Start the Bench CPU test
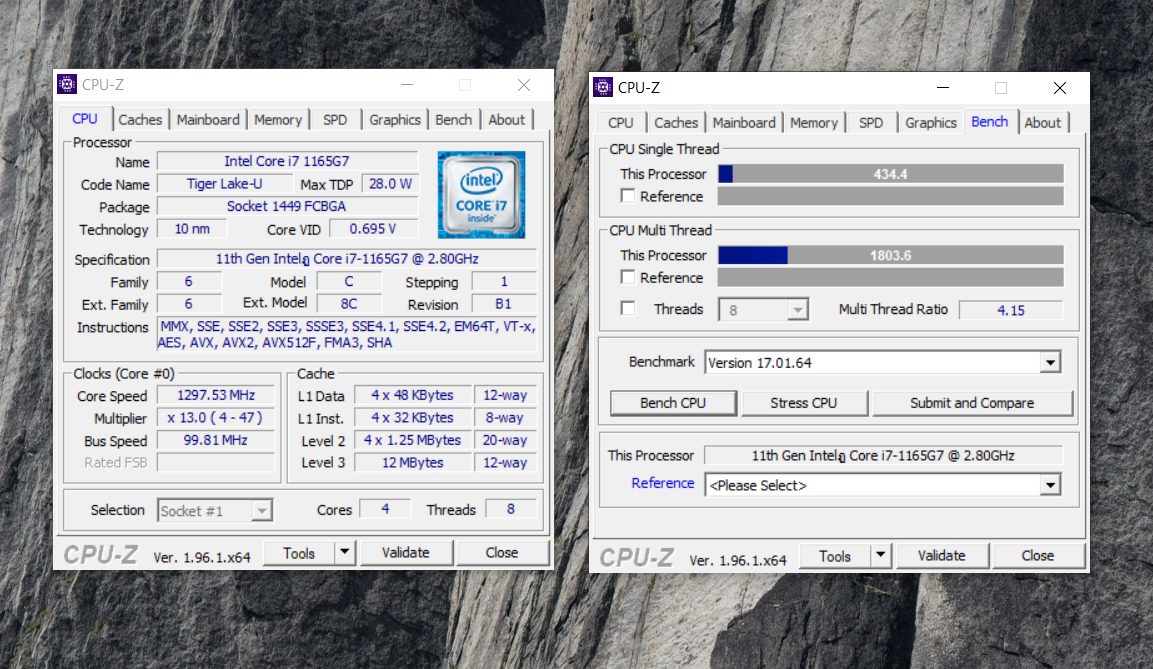This screenshot has width=1153, height=669. click(673, 403)
